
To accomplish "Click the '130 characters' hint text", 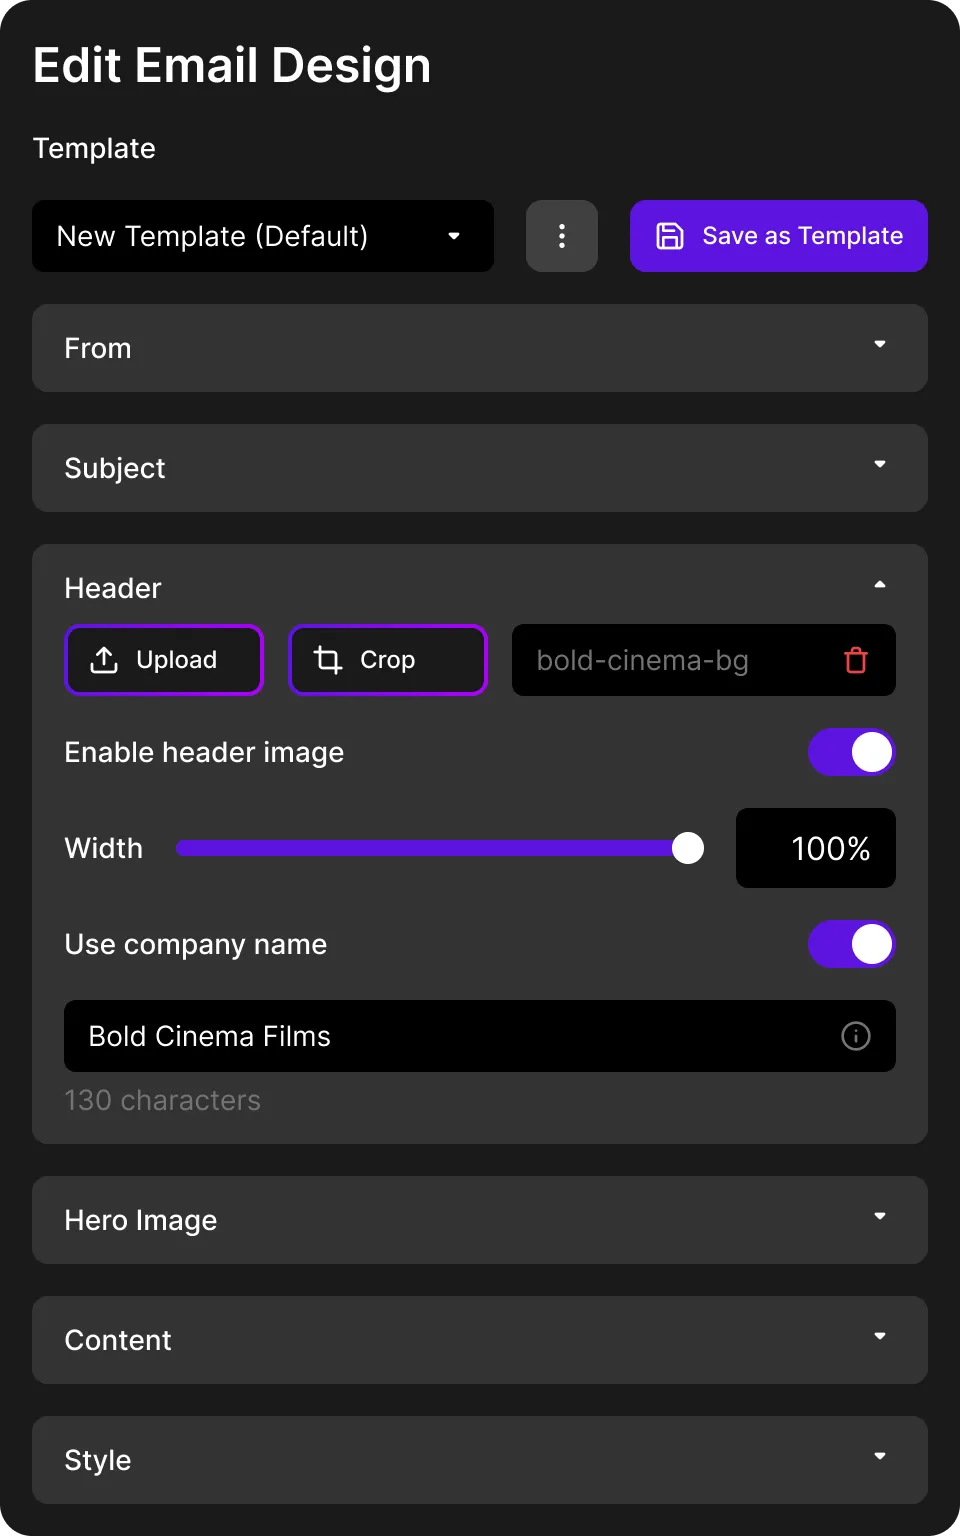I will (163, 1100).
